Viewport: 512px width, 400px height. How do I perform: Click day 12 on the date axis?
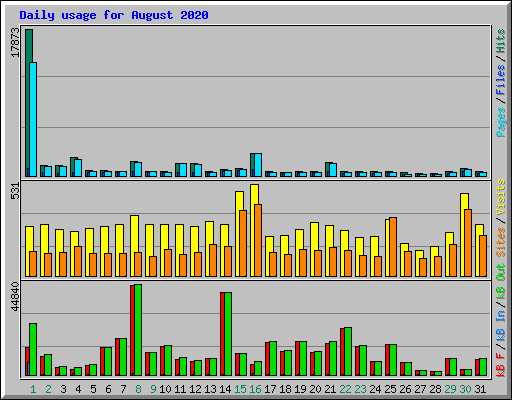coord(195,389)
